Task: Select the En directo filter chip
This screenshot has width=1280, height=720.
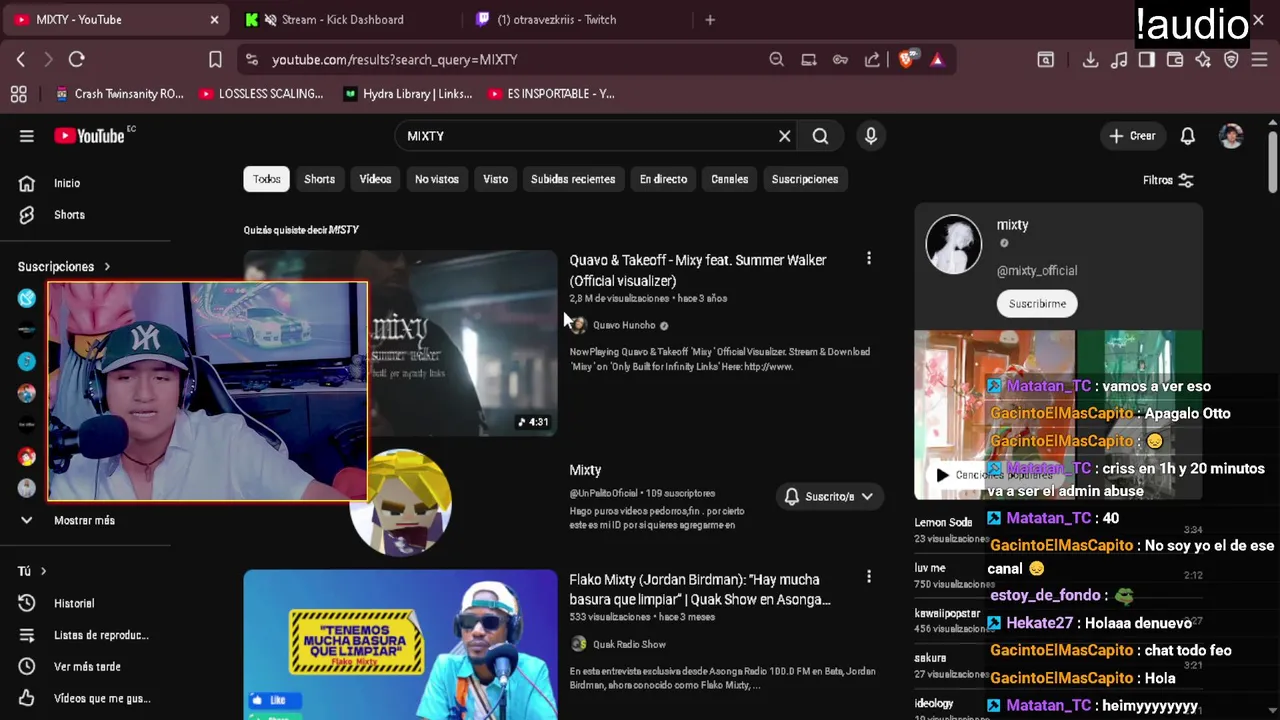Action: (664, 179)
